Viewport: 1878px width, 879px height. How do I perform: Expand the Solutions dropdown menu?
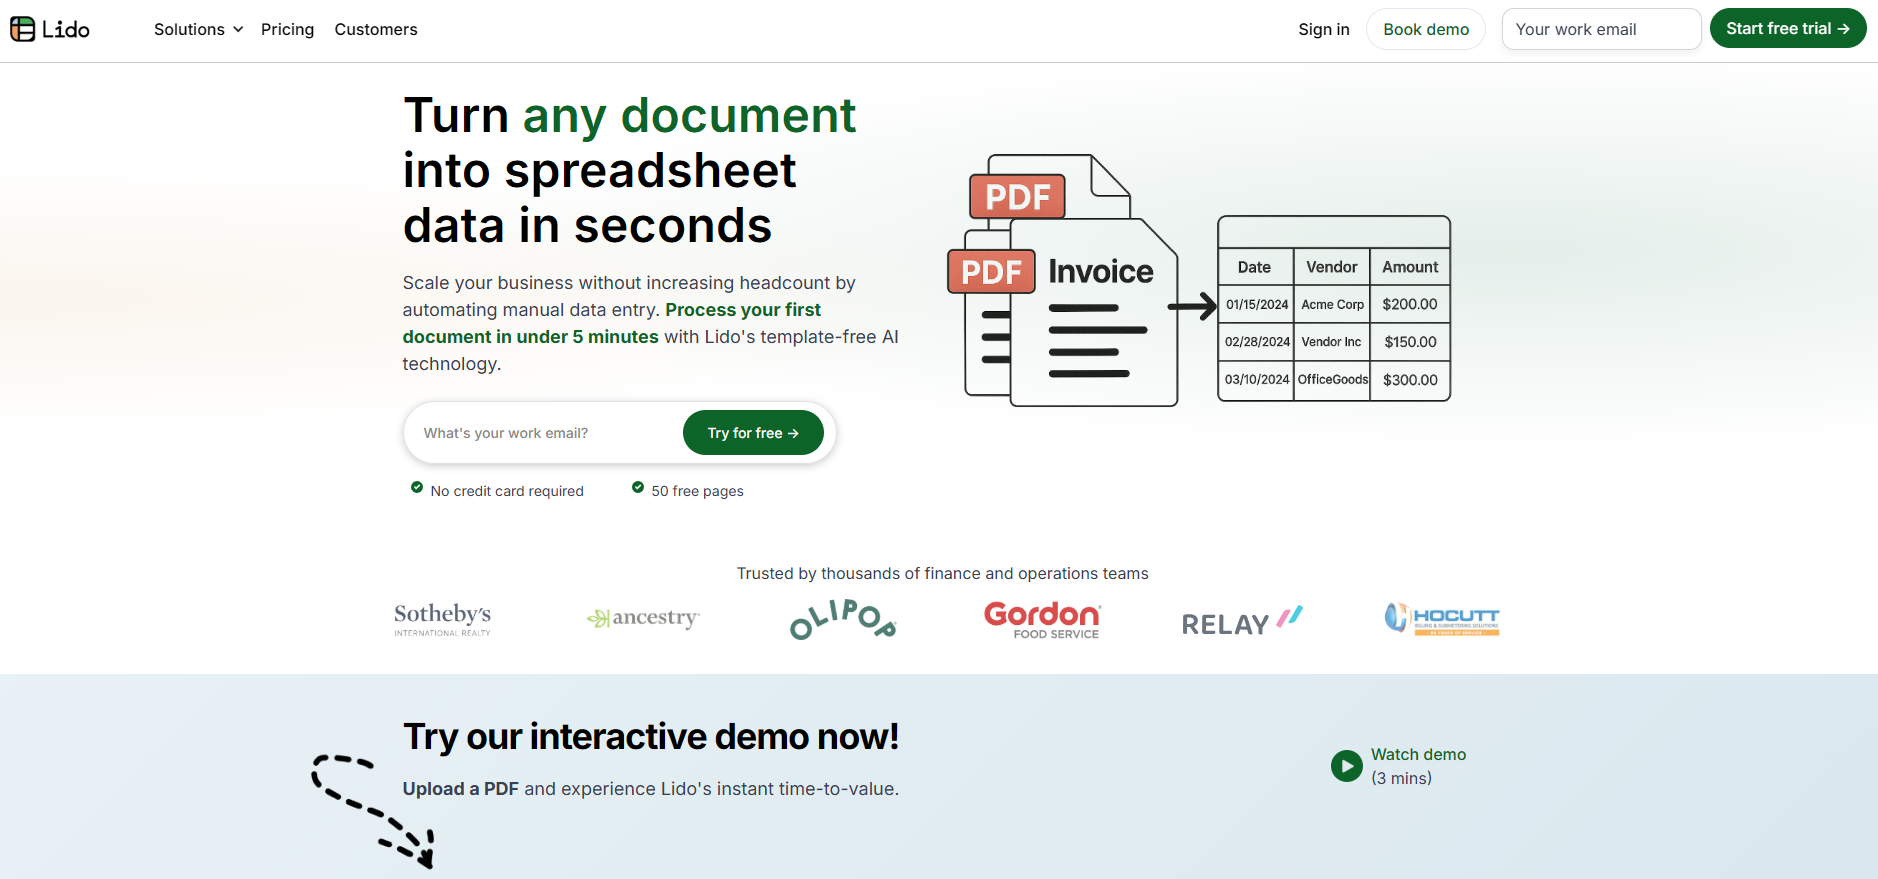coord(198,29)
